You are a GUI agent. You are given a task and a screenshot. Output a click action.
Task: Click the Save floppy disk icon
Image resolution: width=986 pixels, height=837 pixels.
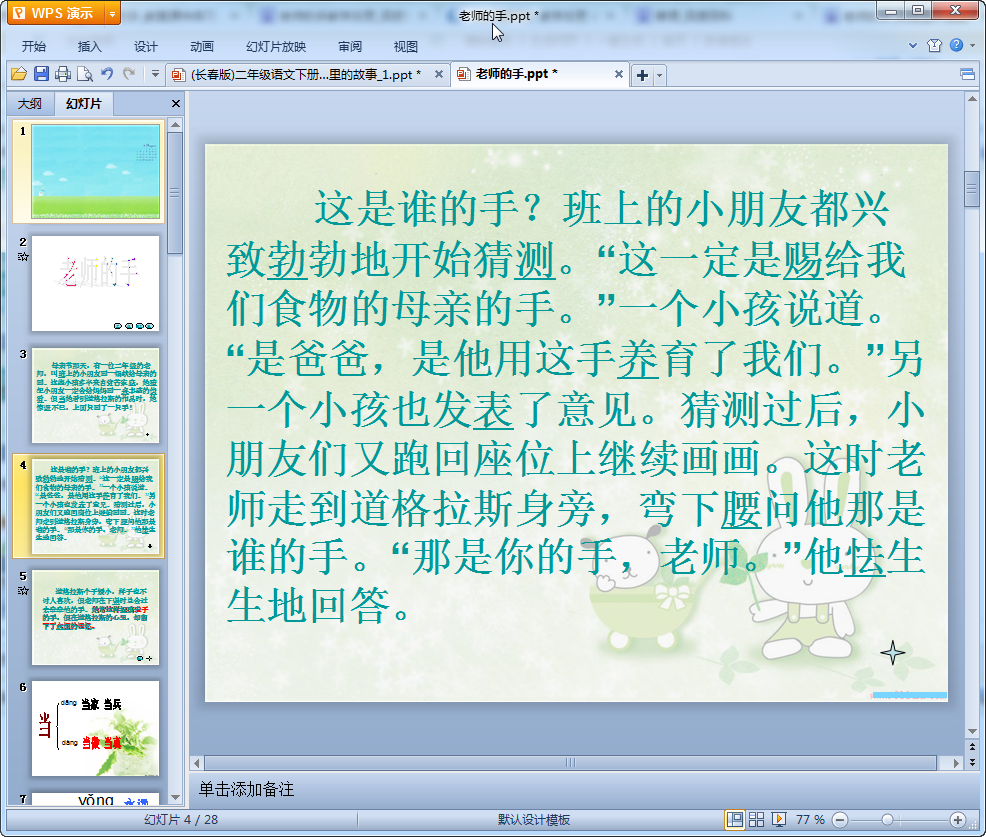(x=42, y=74)
